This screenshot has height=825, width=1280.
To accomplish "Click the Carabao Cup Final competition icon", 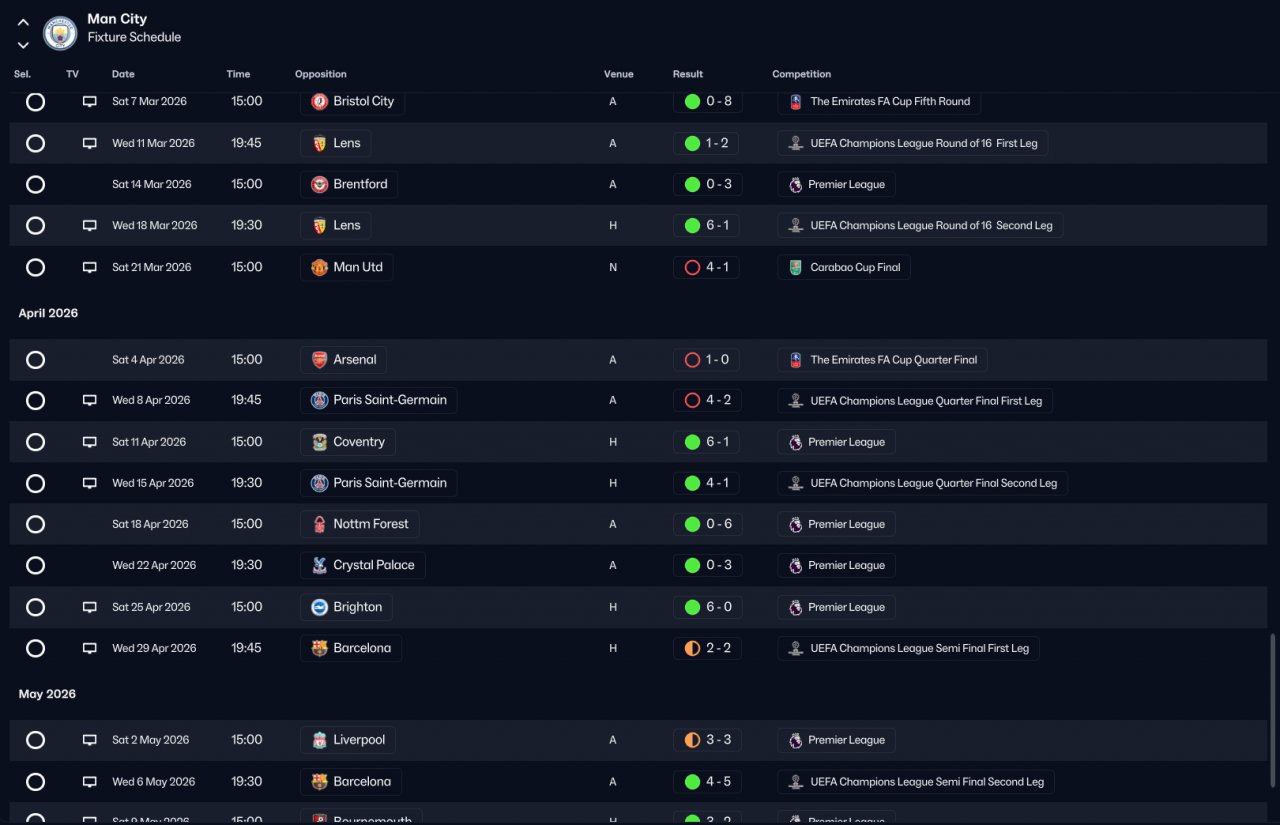I will 795,268.
